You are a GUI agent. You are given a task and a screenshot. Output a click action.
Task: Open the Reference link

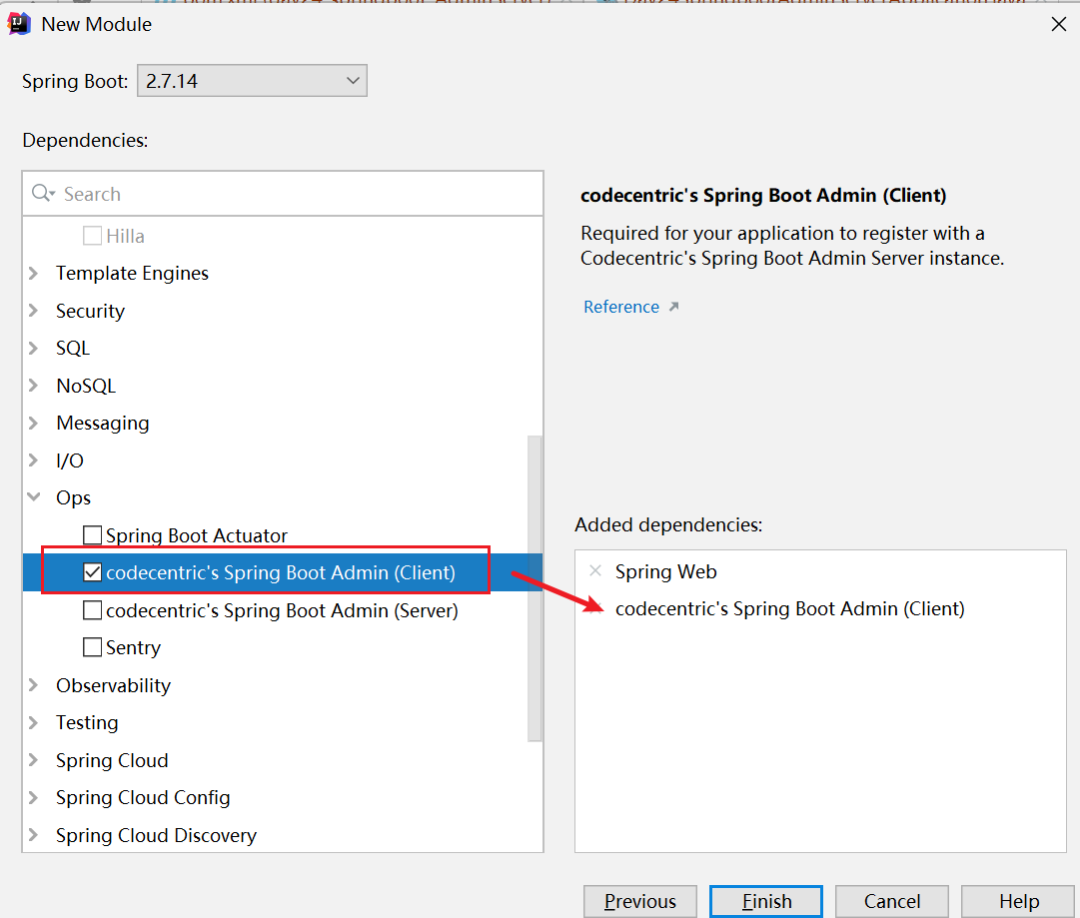621,306
